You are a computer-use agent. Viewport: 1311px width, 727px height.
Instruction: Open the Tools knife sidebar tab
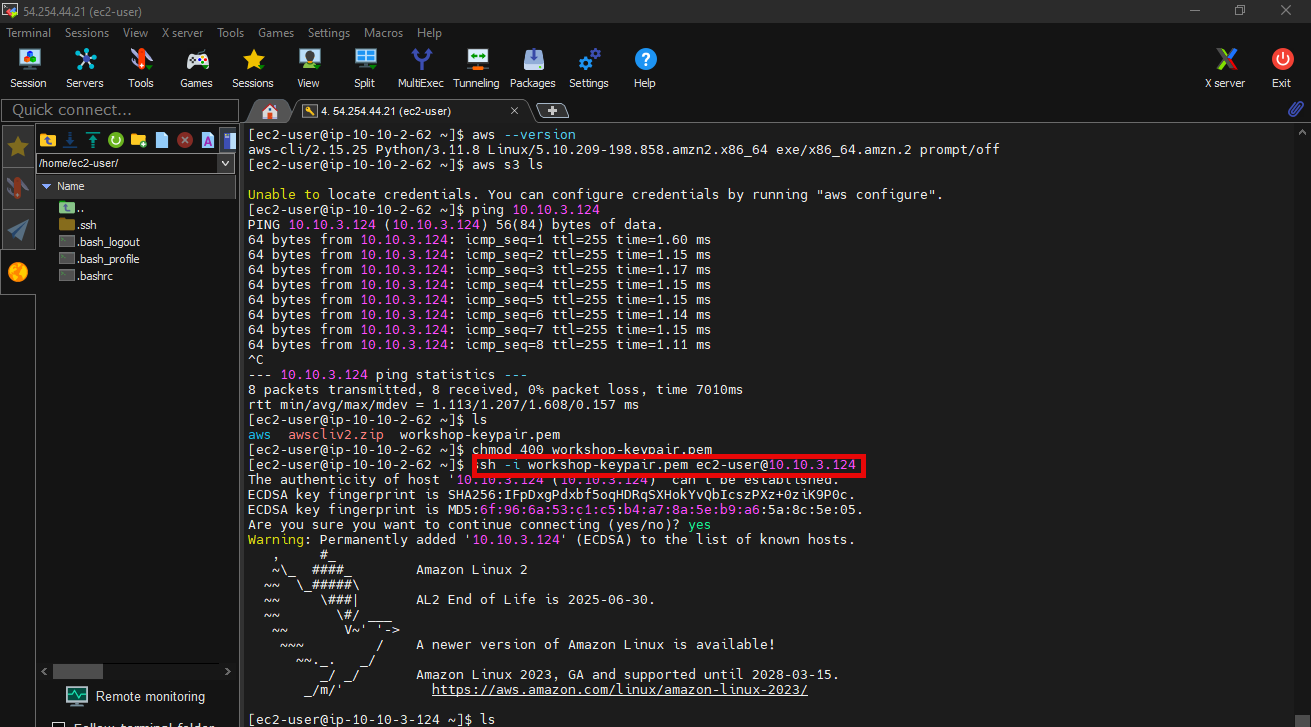pyautogui.click(x=18, y=188)
